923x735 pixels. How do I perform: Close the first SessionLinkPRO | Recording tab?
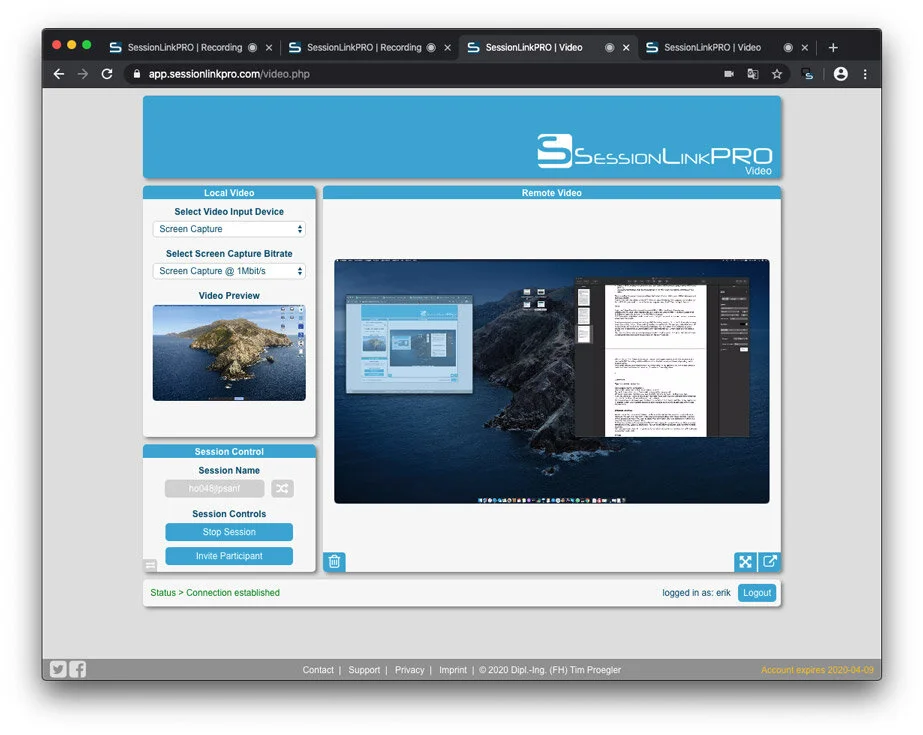click(x=269, y=48)
